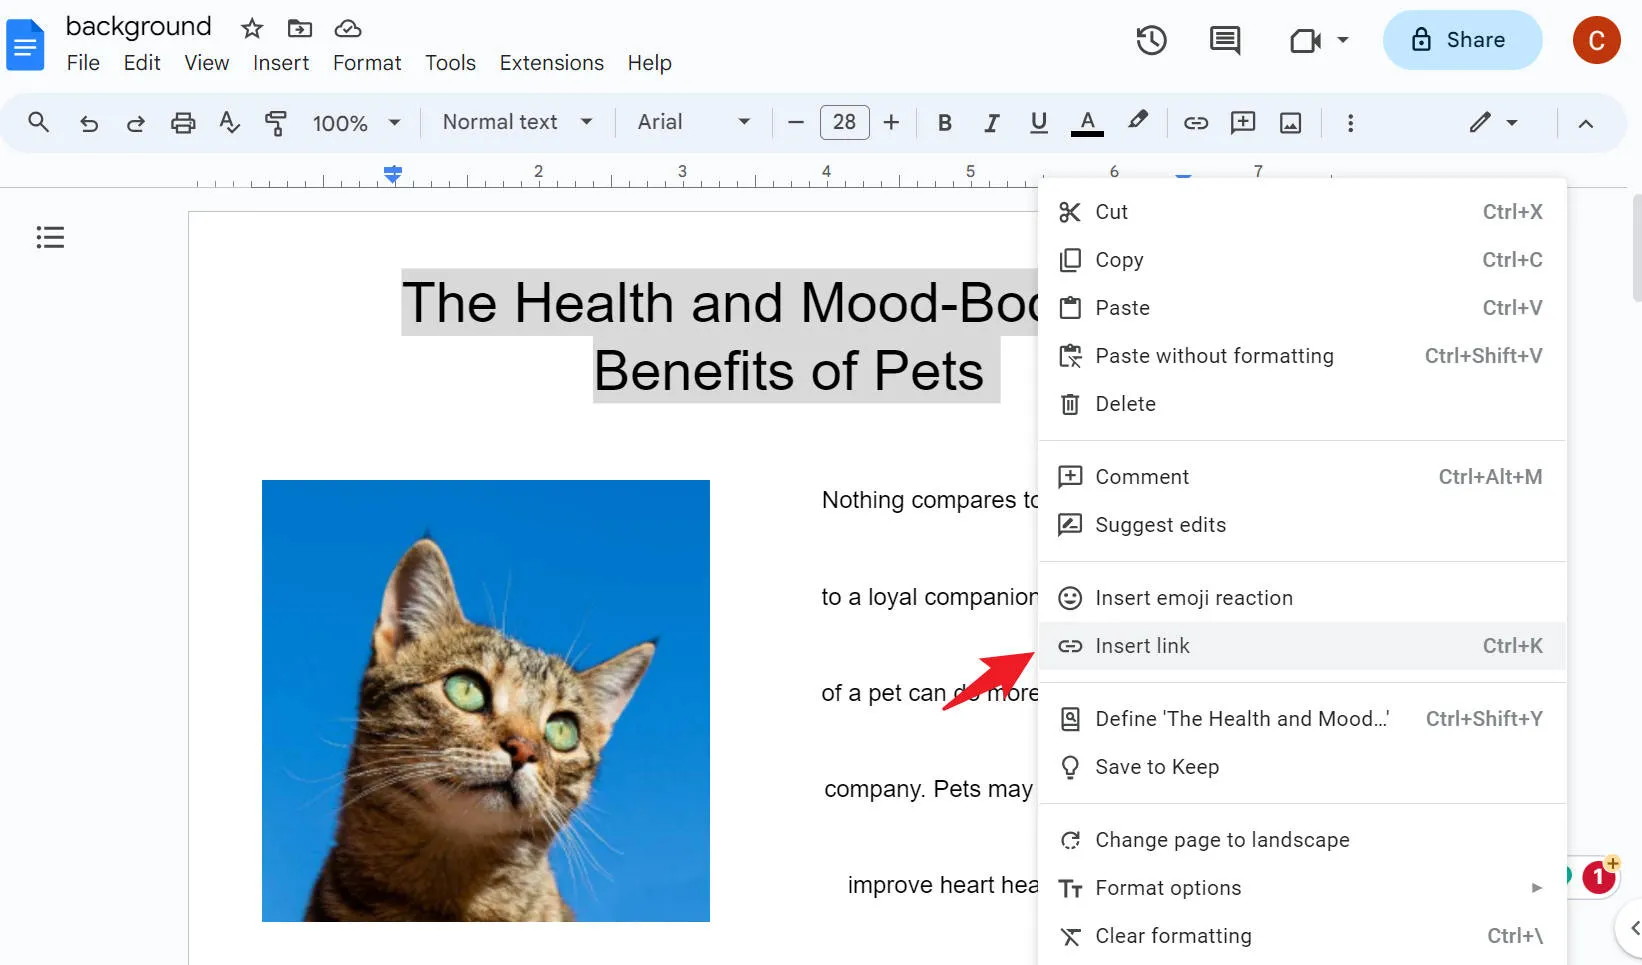Click the font size input field
The image size is (1642, 965).
click(x=844, y=122)
